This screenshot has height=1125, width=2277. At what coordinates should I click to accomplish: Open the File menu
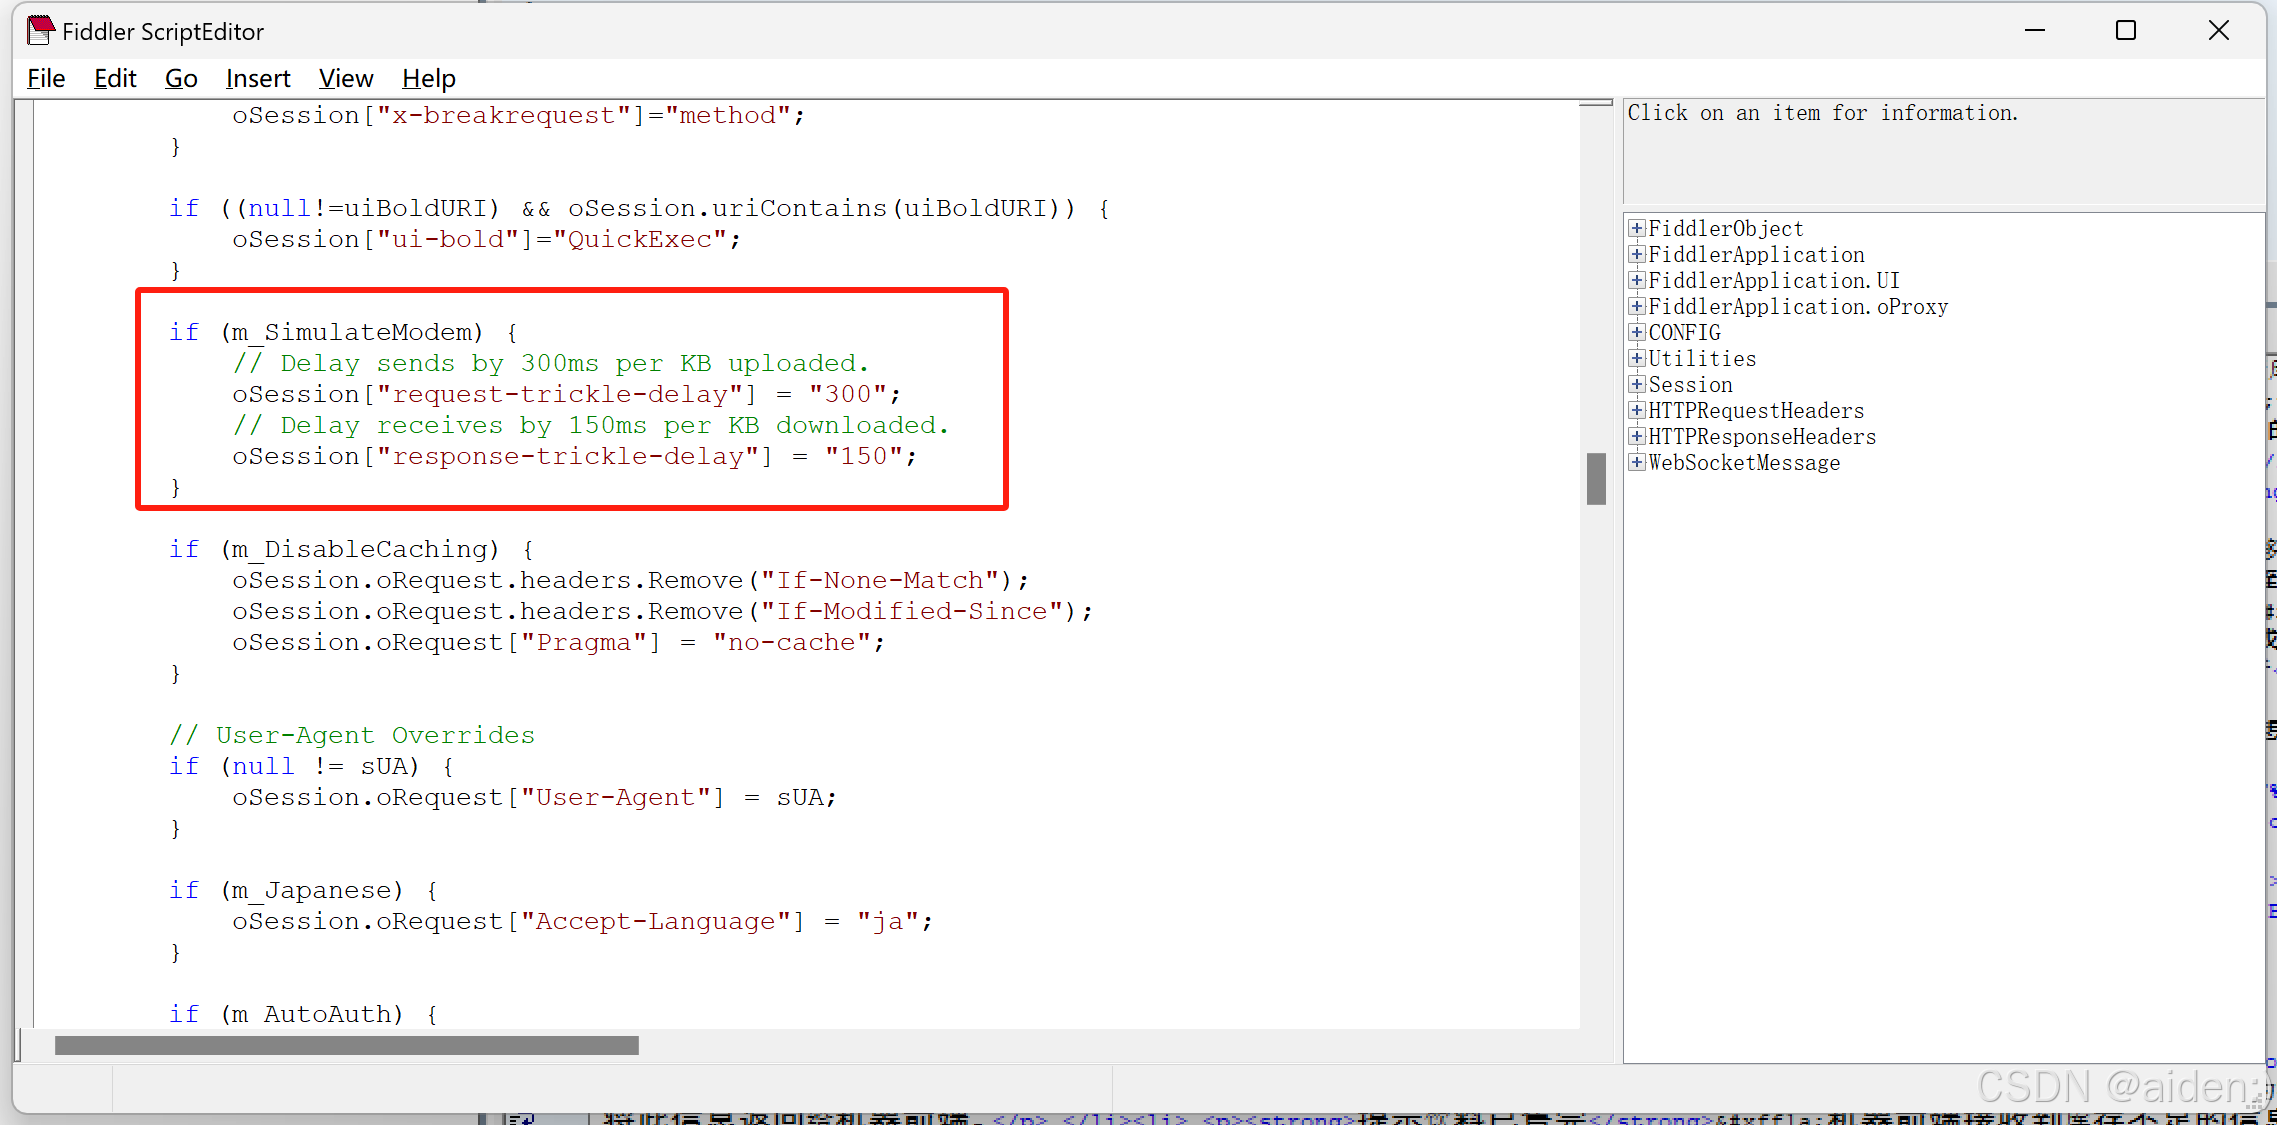coord(46,78)
